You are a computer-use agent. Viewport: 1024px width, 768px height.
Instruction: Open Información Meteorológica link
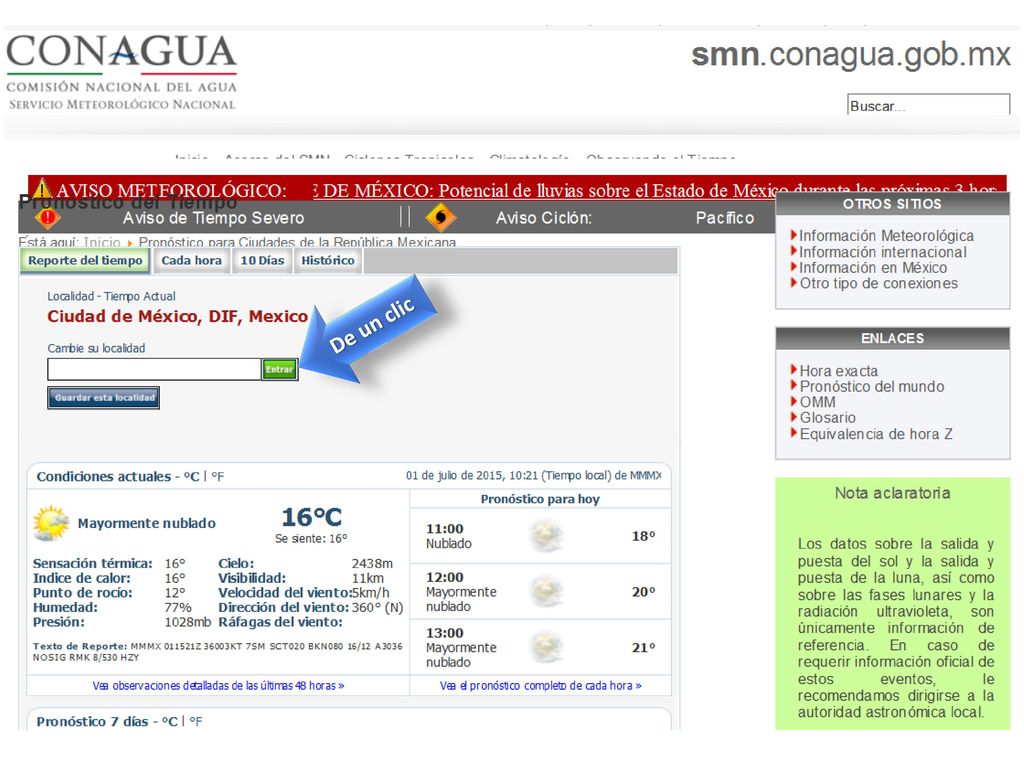tap(886, 236)
